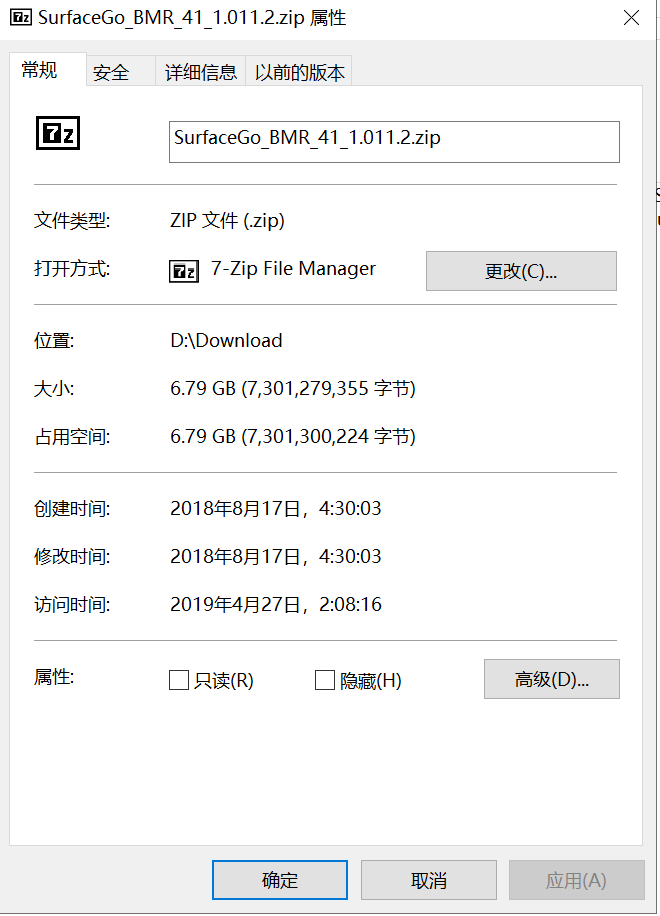The height and width of the screenshot is (916, 660).
Task: Click the file name input field
Action: (394, 142)
